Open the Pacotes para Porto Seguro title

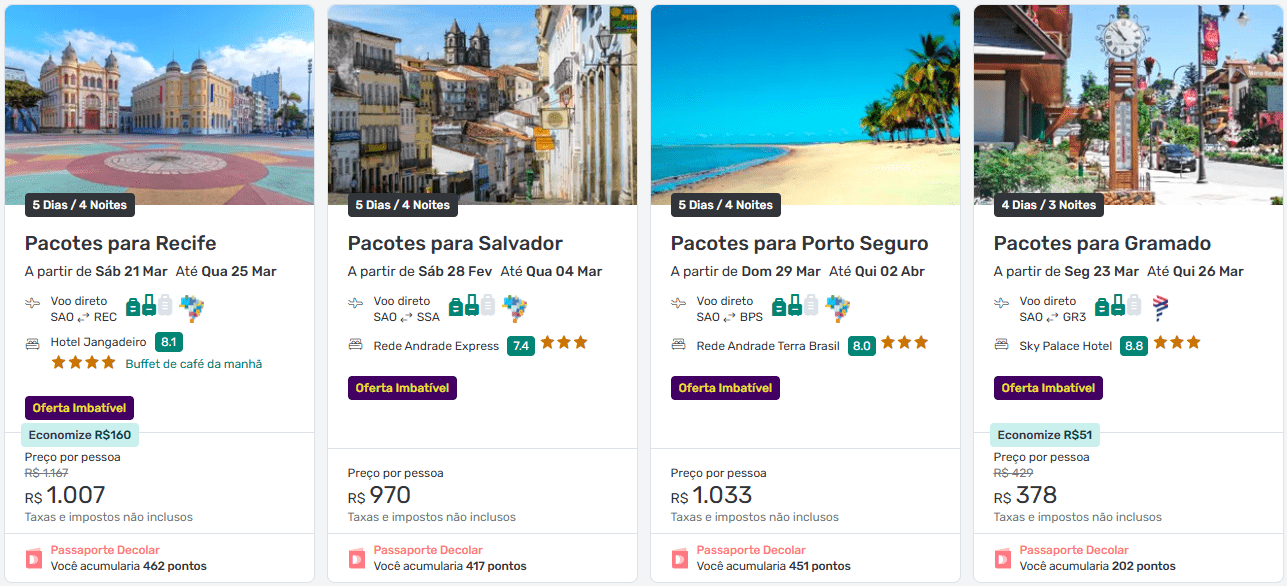click(x=799, y=243)
